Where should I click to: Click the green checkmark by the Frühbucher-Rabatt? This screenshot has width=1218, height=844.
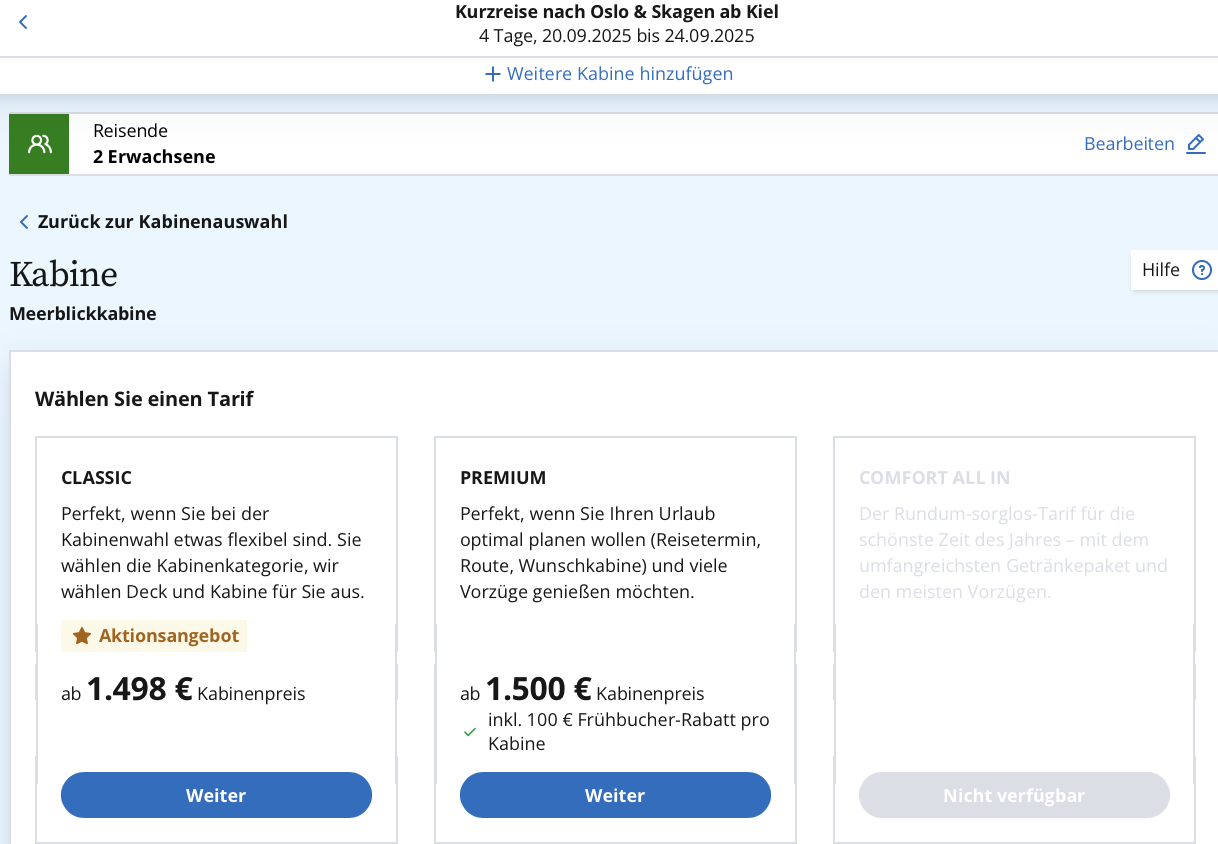click(x=469, y=732)
